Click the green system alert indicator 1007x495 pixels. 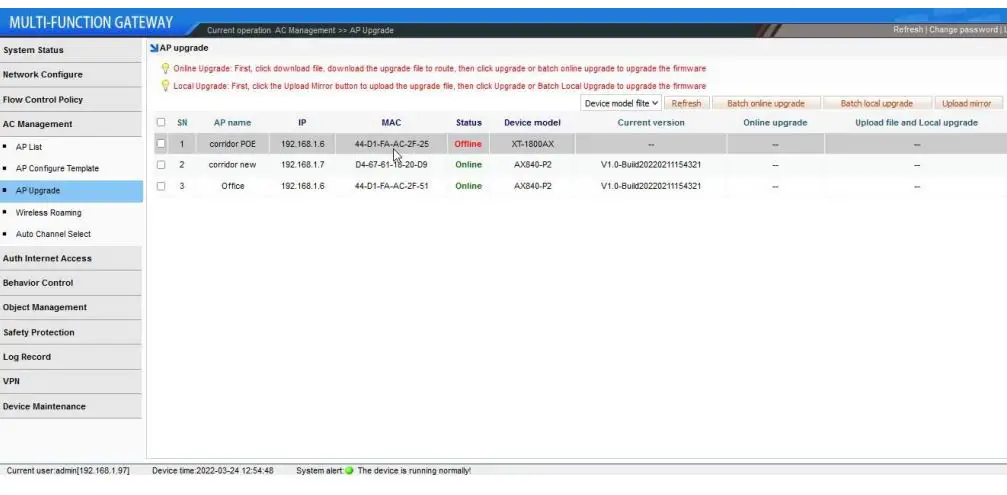click(349, 471)
